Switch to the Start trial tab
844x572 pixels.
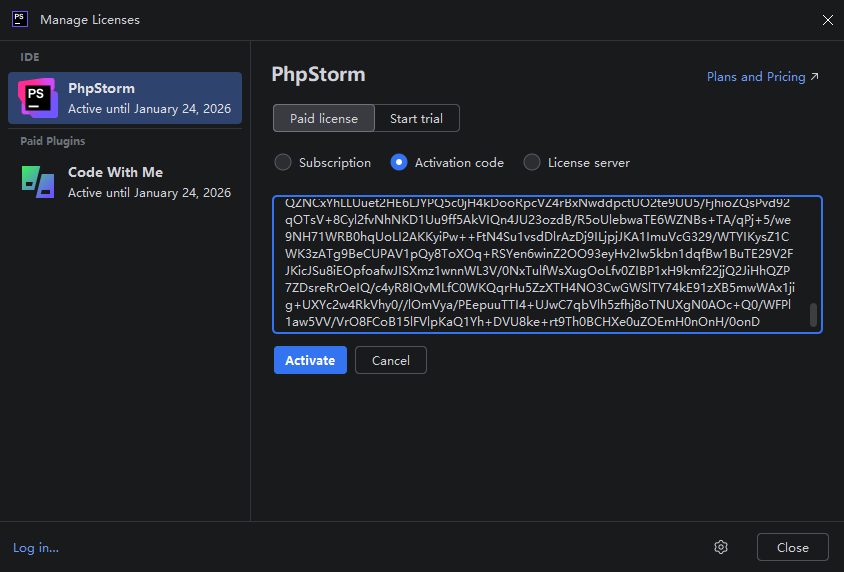416,118
